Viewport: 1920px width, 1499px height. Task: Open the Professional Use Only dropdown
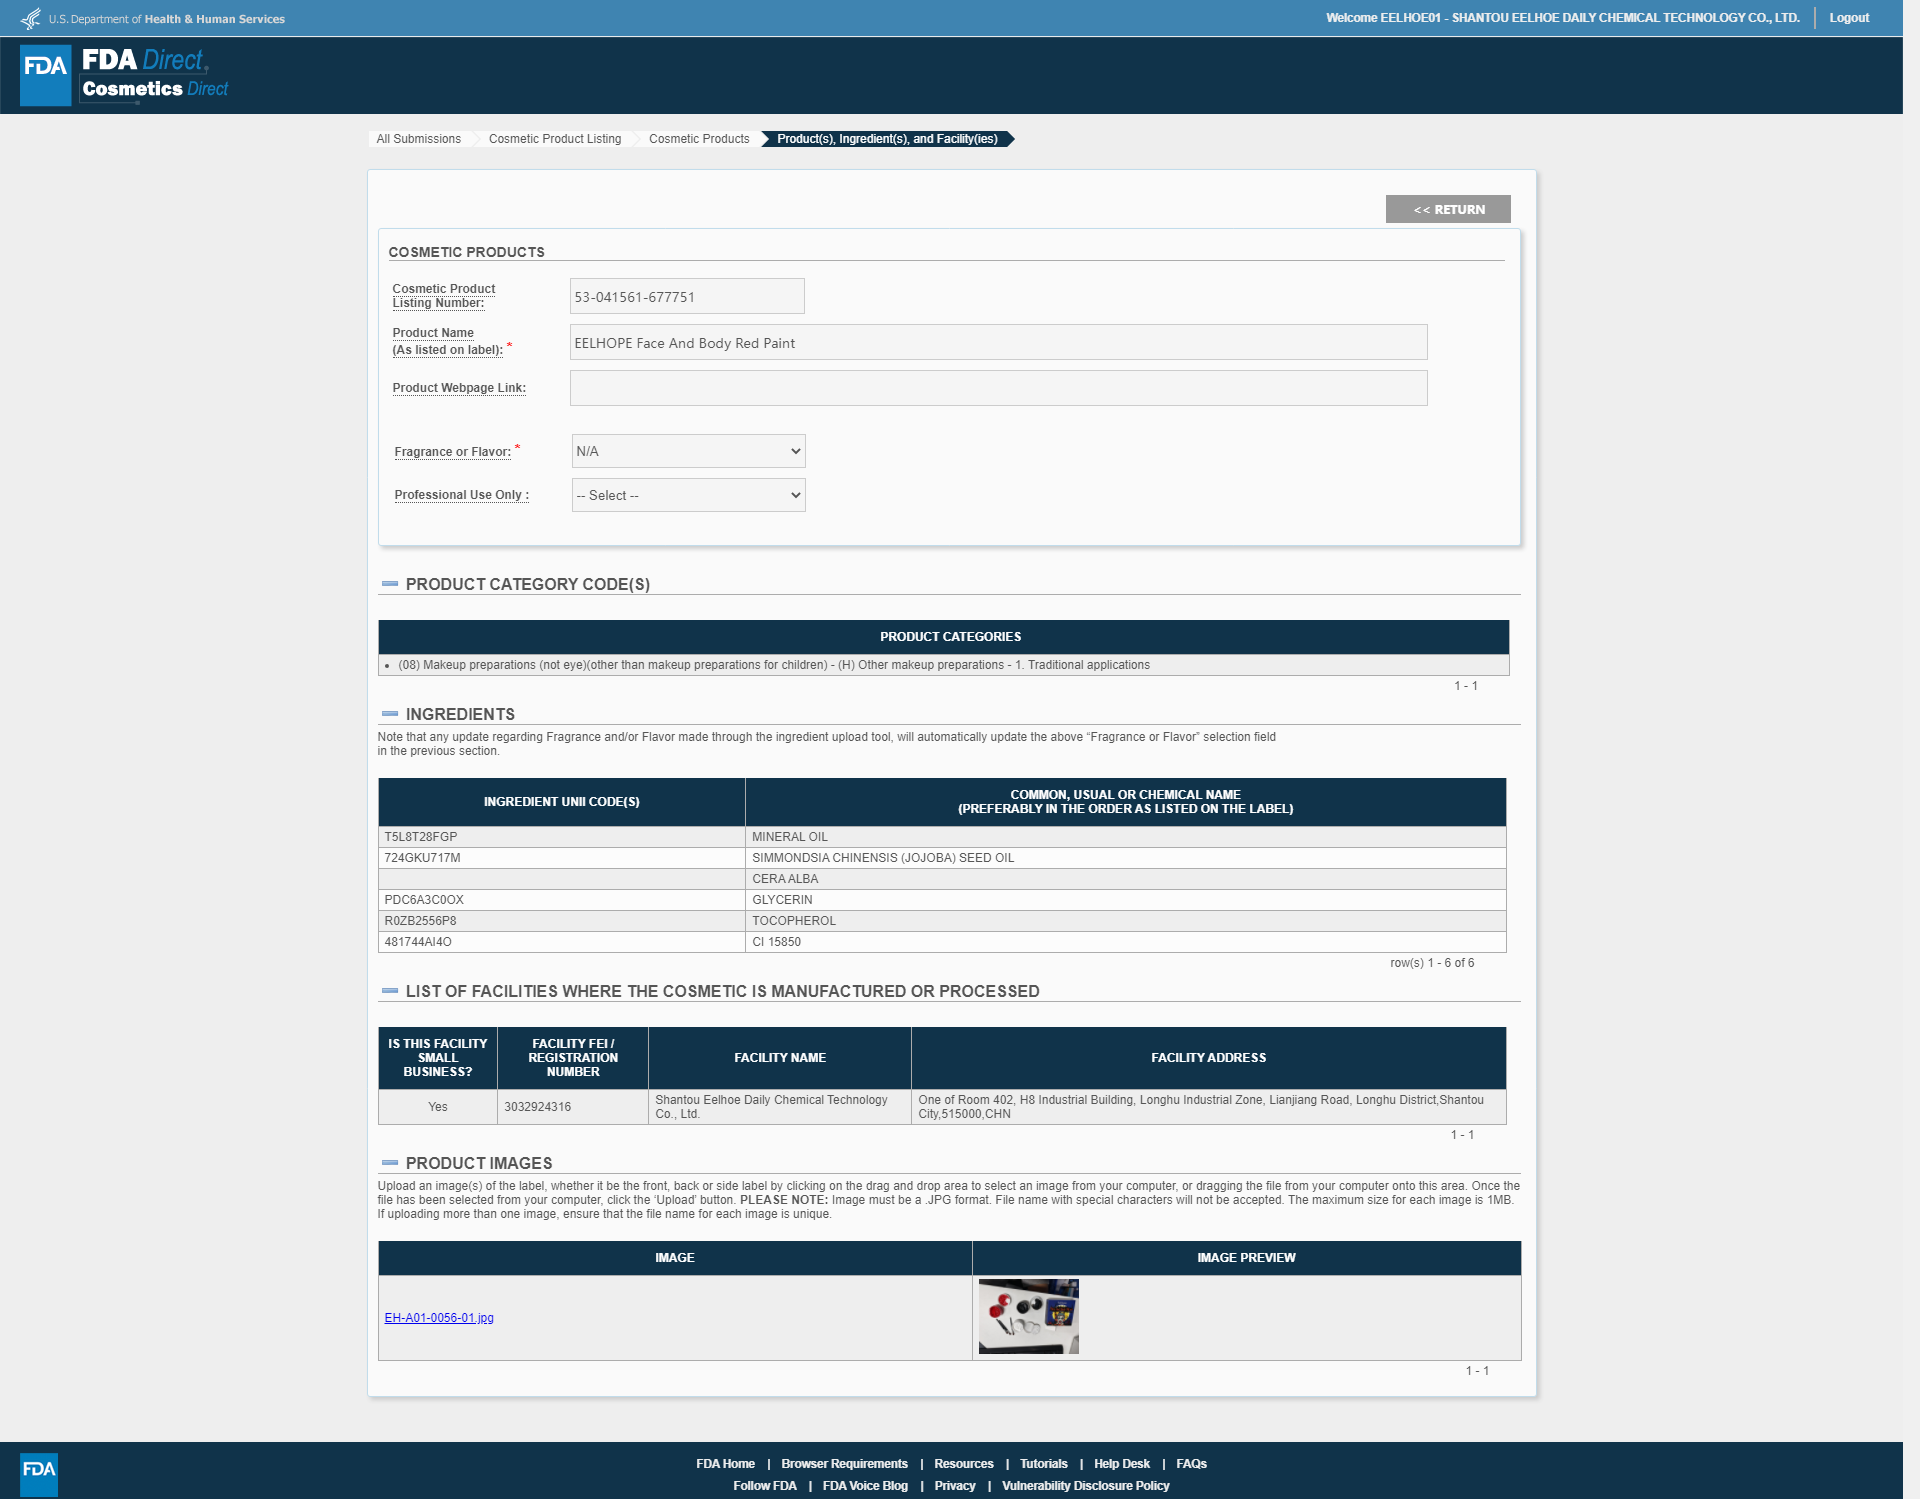[x=688, y=495]
